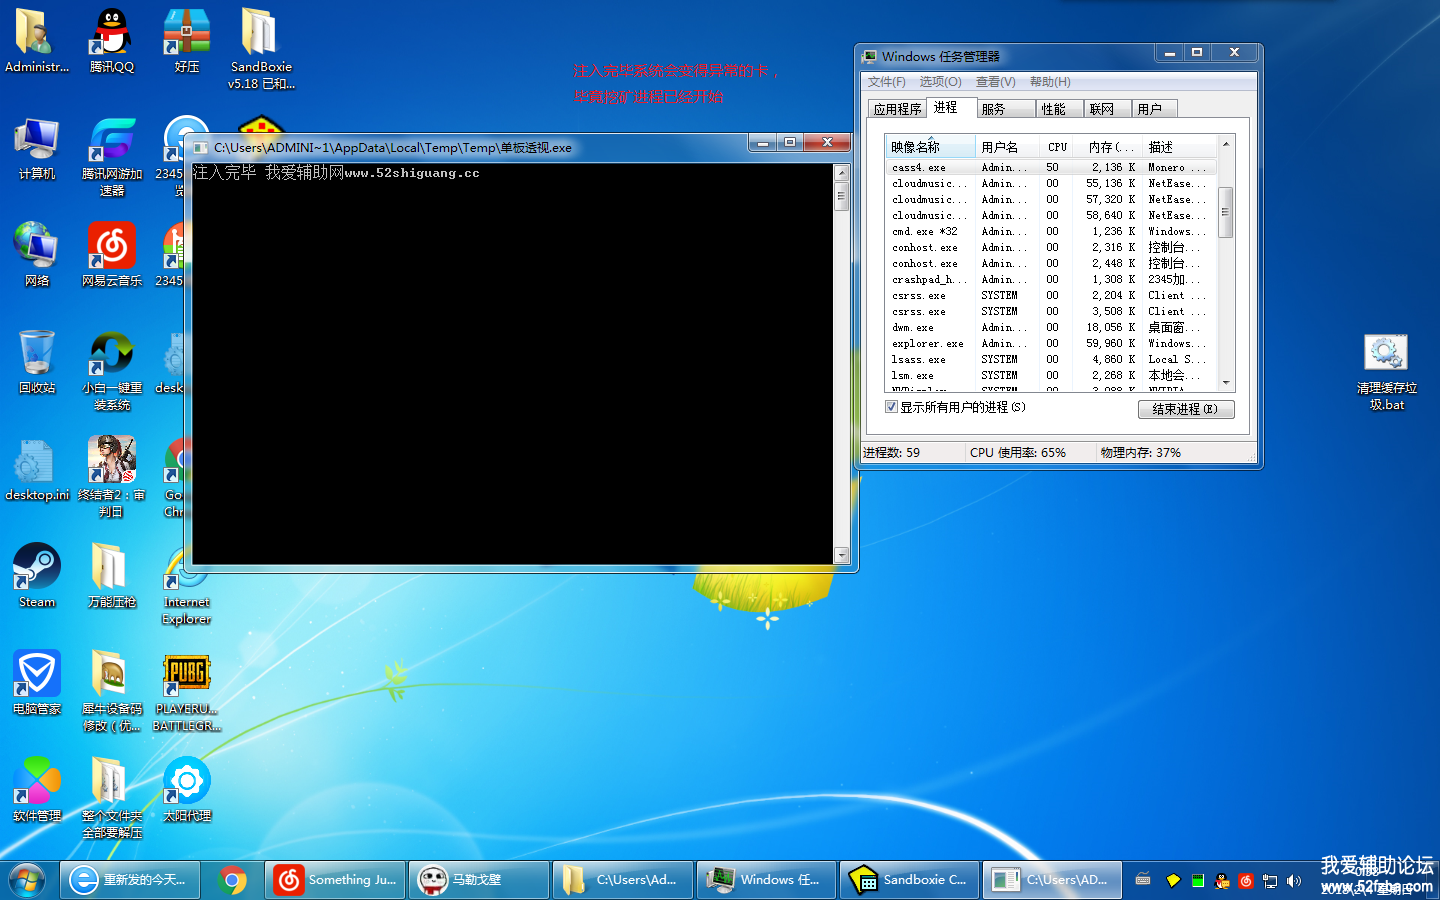Open Windows 任... Task Manager taskbar button
Image resolution: width=1440 pixels, height=900 pixels.
[766, 880]
